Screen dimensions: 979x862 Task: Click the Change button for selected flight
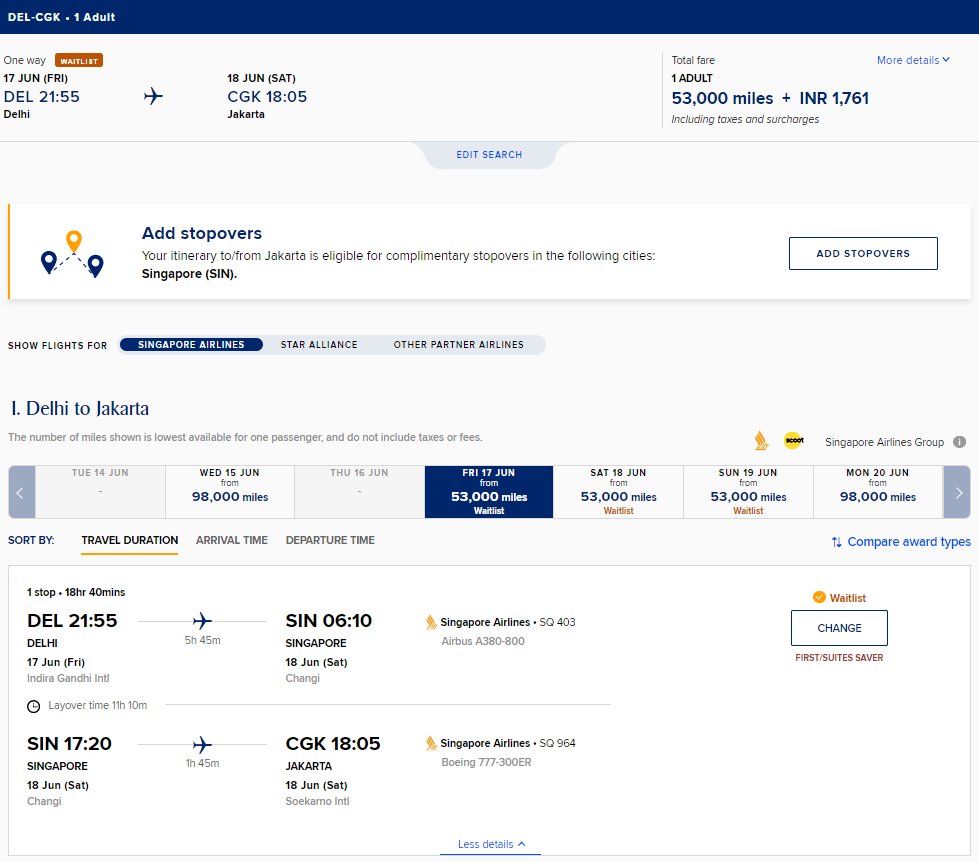pos(839,628)
